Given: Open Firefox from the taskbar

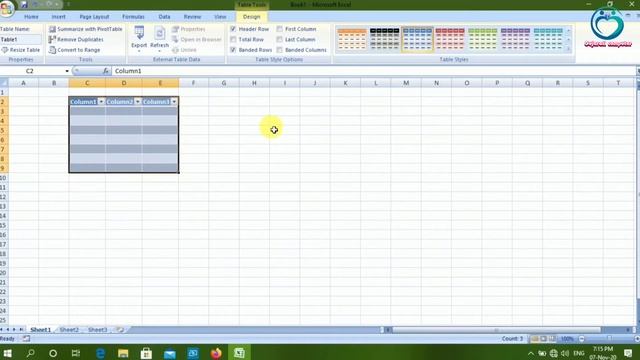Looking at the screenshot, I should (x=216, y=353).
